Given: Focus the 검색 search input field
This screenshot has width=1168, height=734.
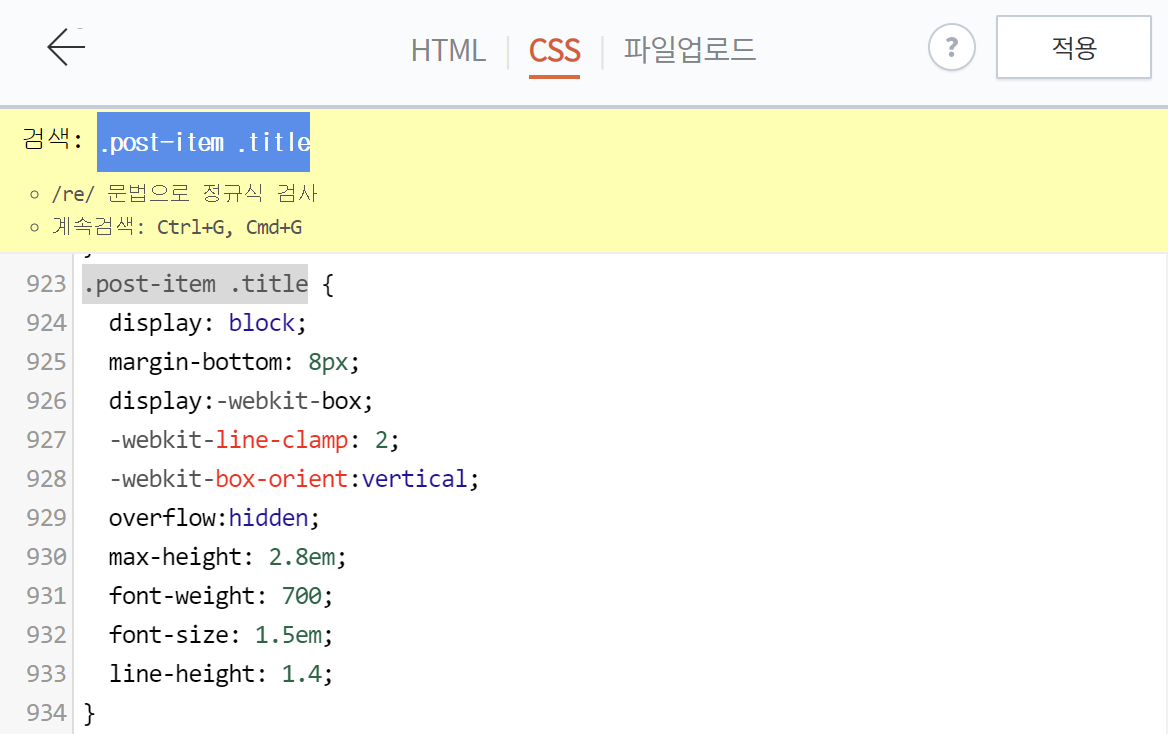Looking at the screenshot, I should pos(203,142).
